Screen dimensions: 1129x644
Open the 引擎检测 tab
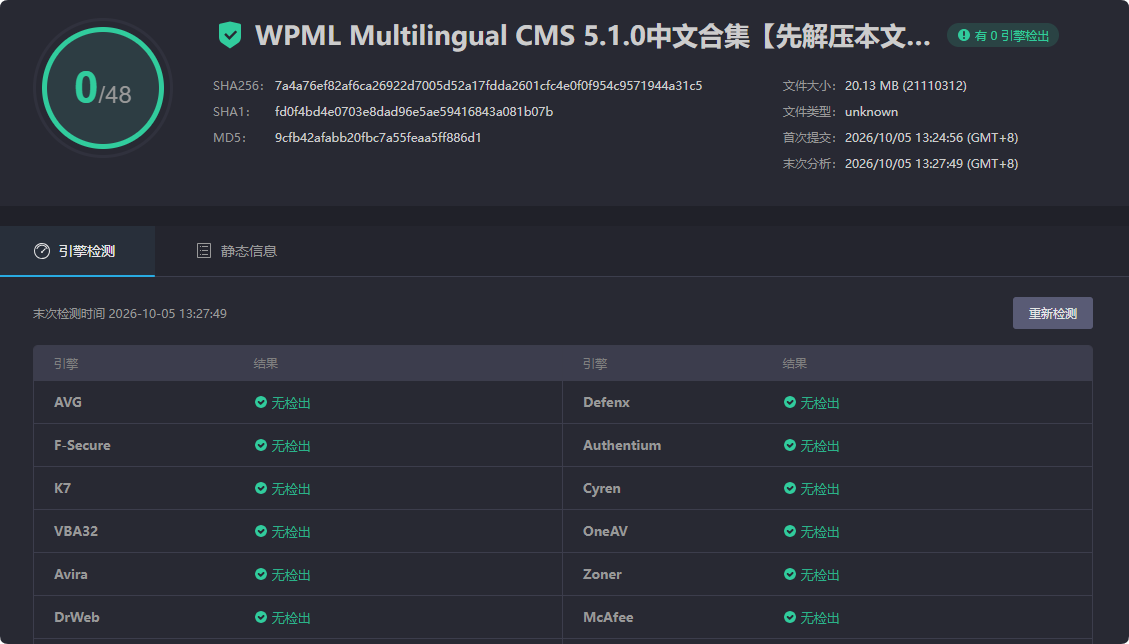point(77,251)
